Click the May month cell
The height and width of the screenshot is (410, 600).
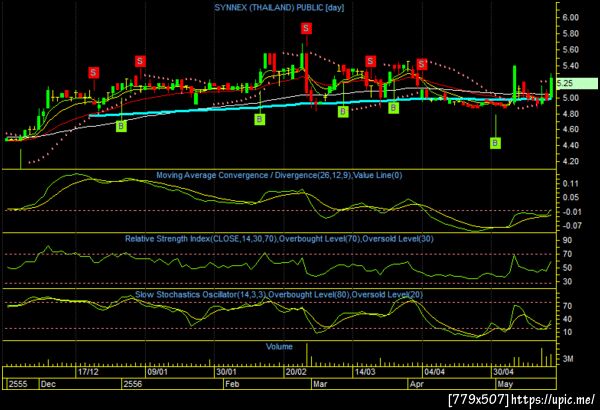click(x=525, y=384)
